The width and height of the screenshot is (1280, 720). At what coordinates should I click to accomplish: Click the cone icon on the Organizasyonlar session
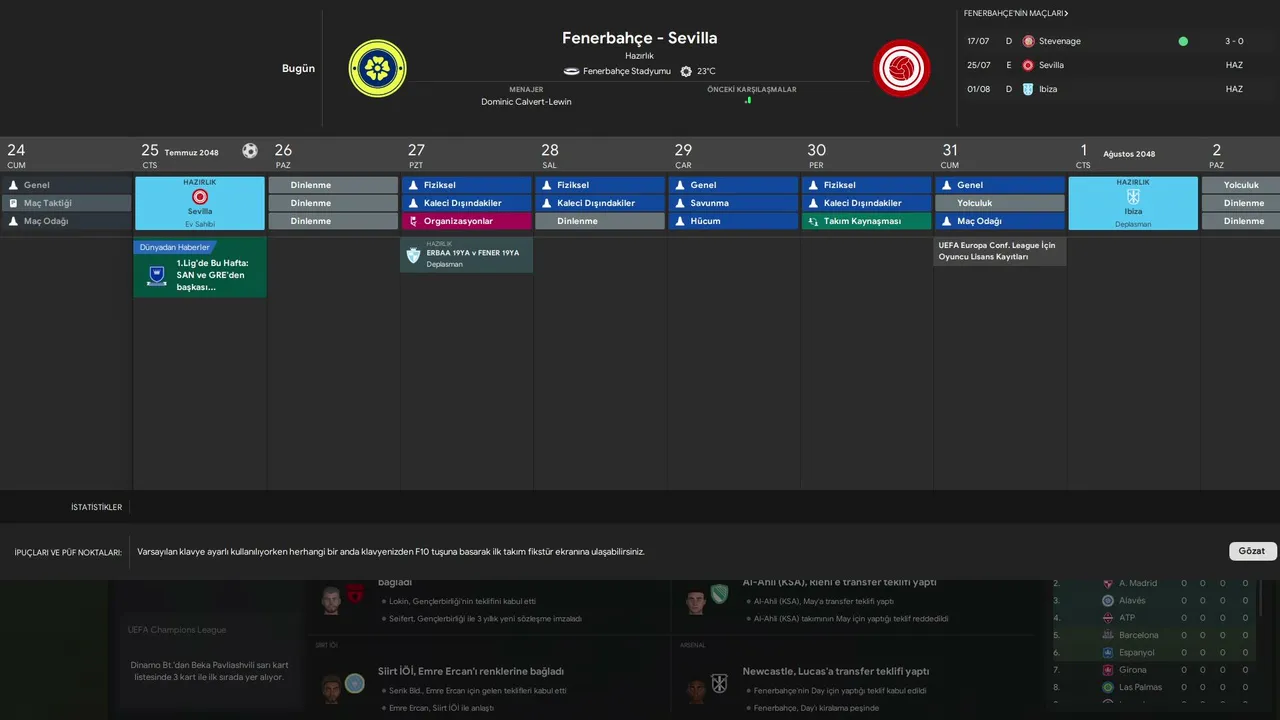pos(413,221)
